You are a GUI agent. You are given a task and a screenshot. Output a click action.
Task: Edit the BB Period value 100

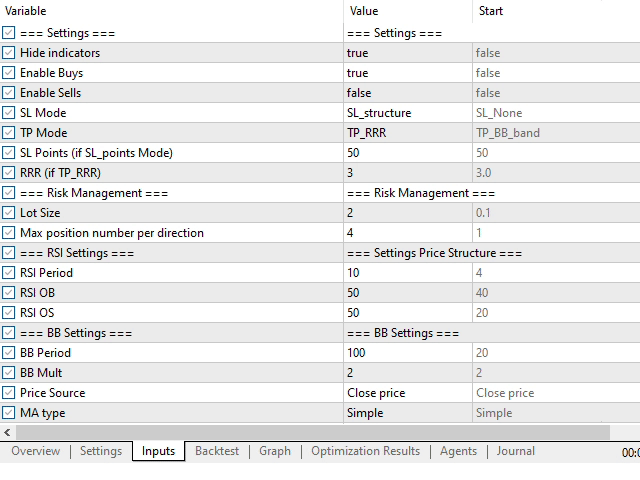point(408,353)
